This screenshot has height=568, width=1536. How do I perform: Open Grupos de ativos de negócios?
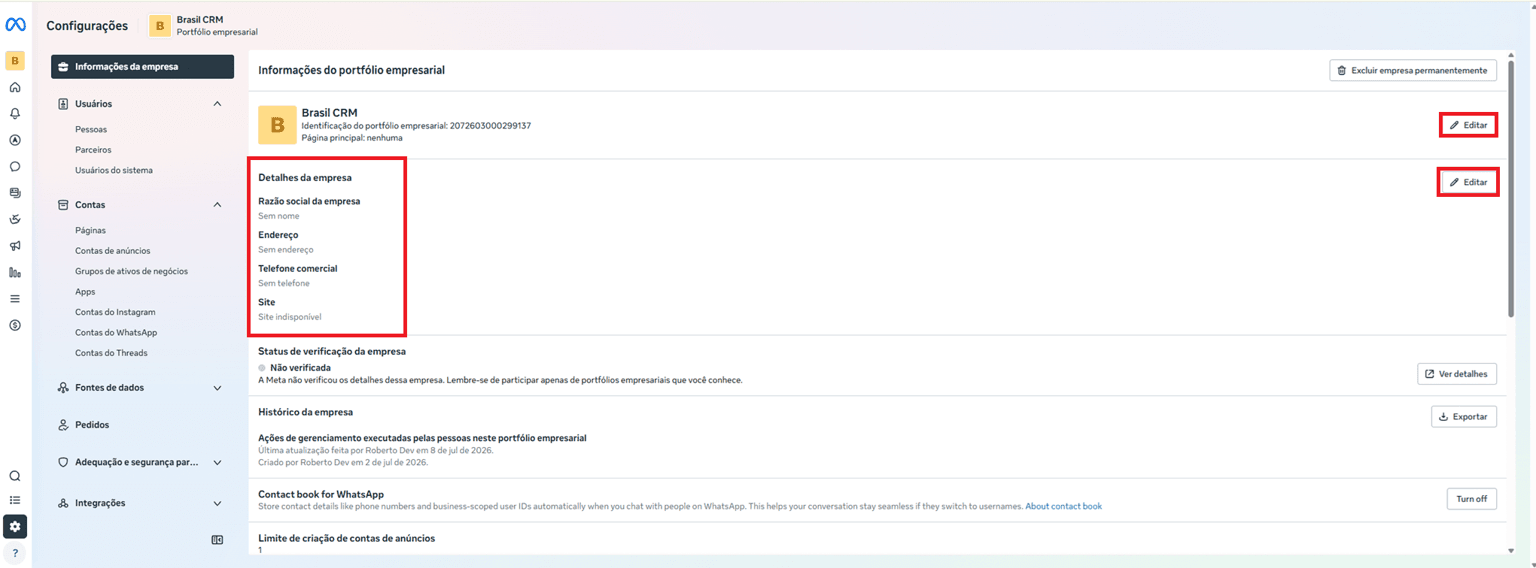pyautogui.click(x=131, y=271)
